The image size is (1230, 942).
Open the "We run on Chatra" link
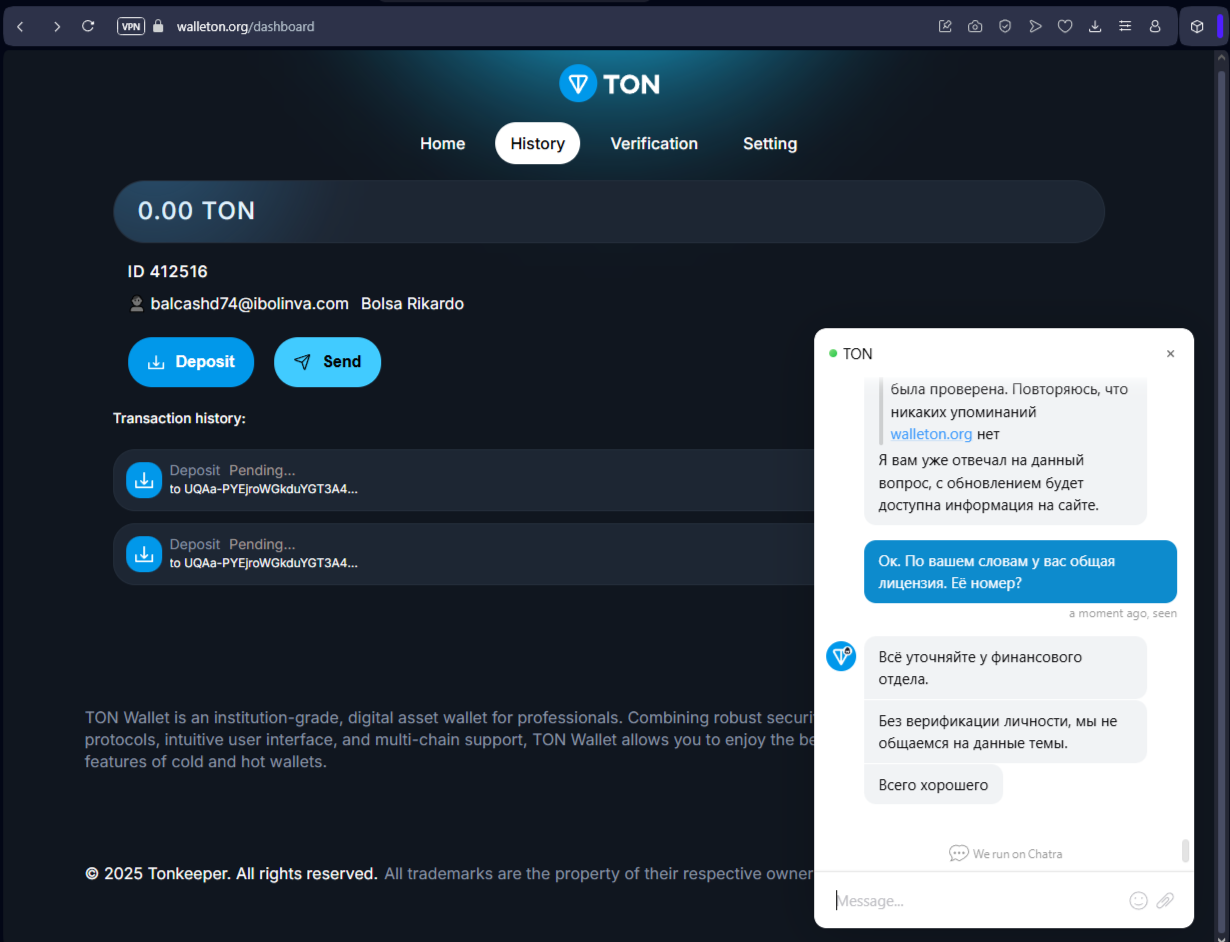[x=1006, y=854]
